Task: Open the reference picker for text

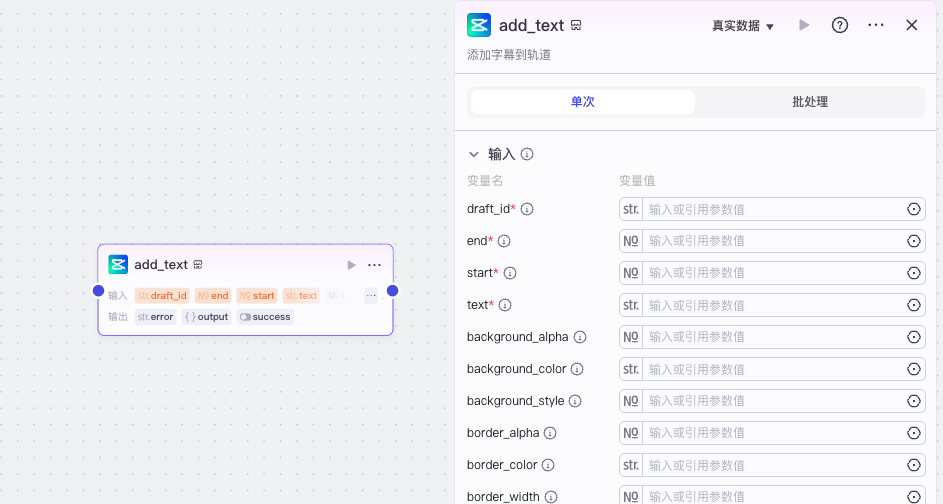Action: [914, 305]
